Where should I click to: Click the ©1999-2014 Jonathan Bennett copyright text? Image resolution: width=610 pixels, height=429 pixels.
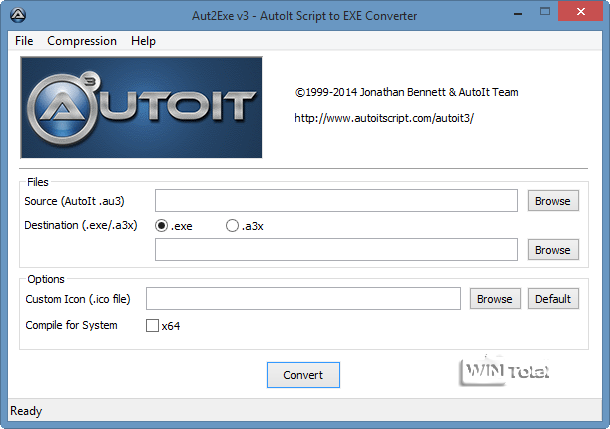[407, 92]
